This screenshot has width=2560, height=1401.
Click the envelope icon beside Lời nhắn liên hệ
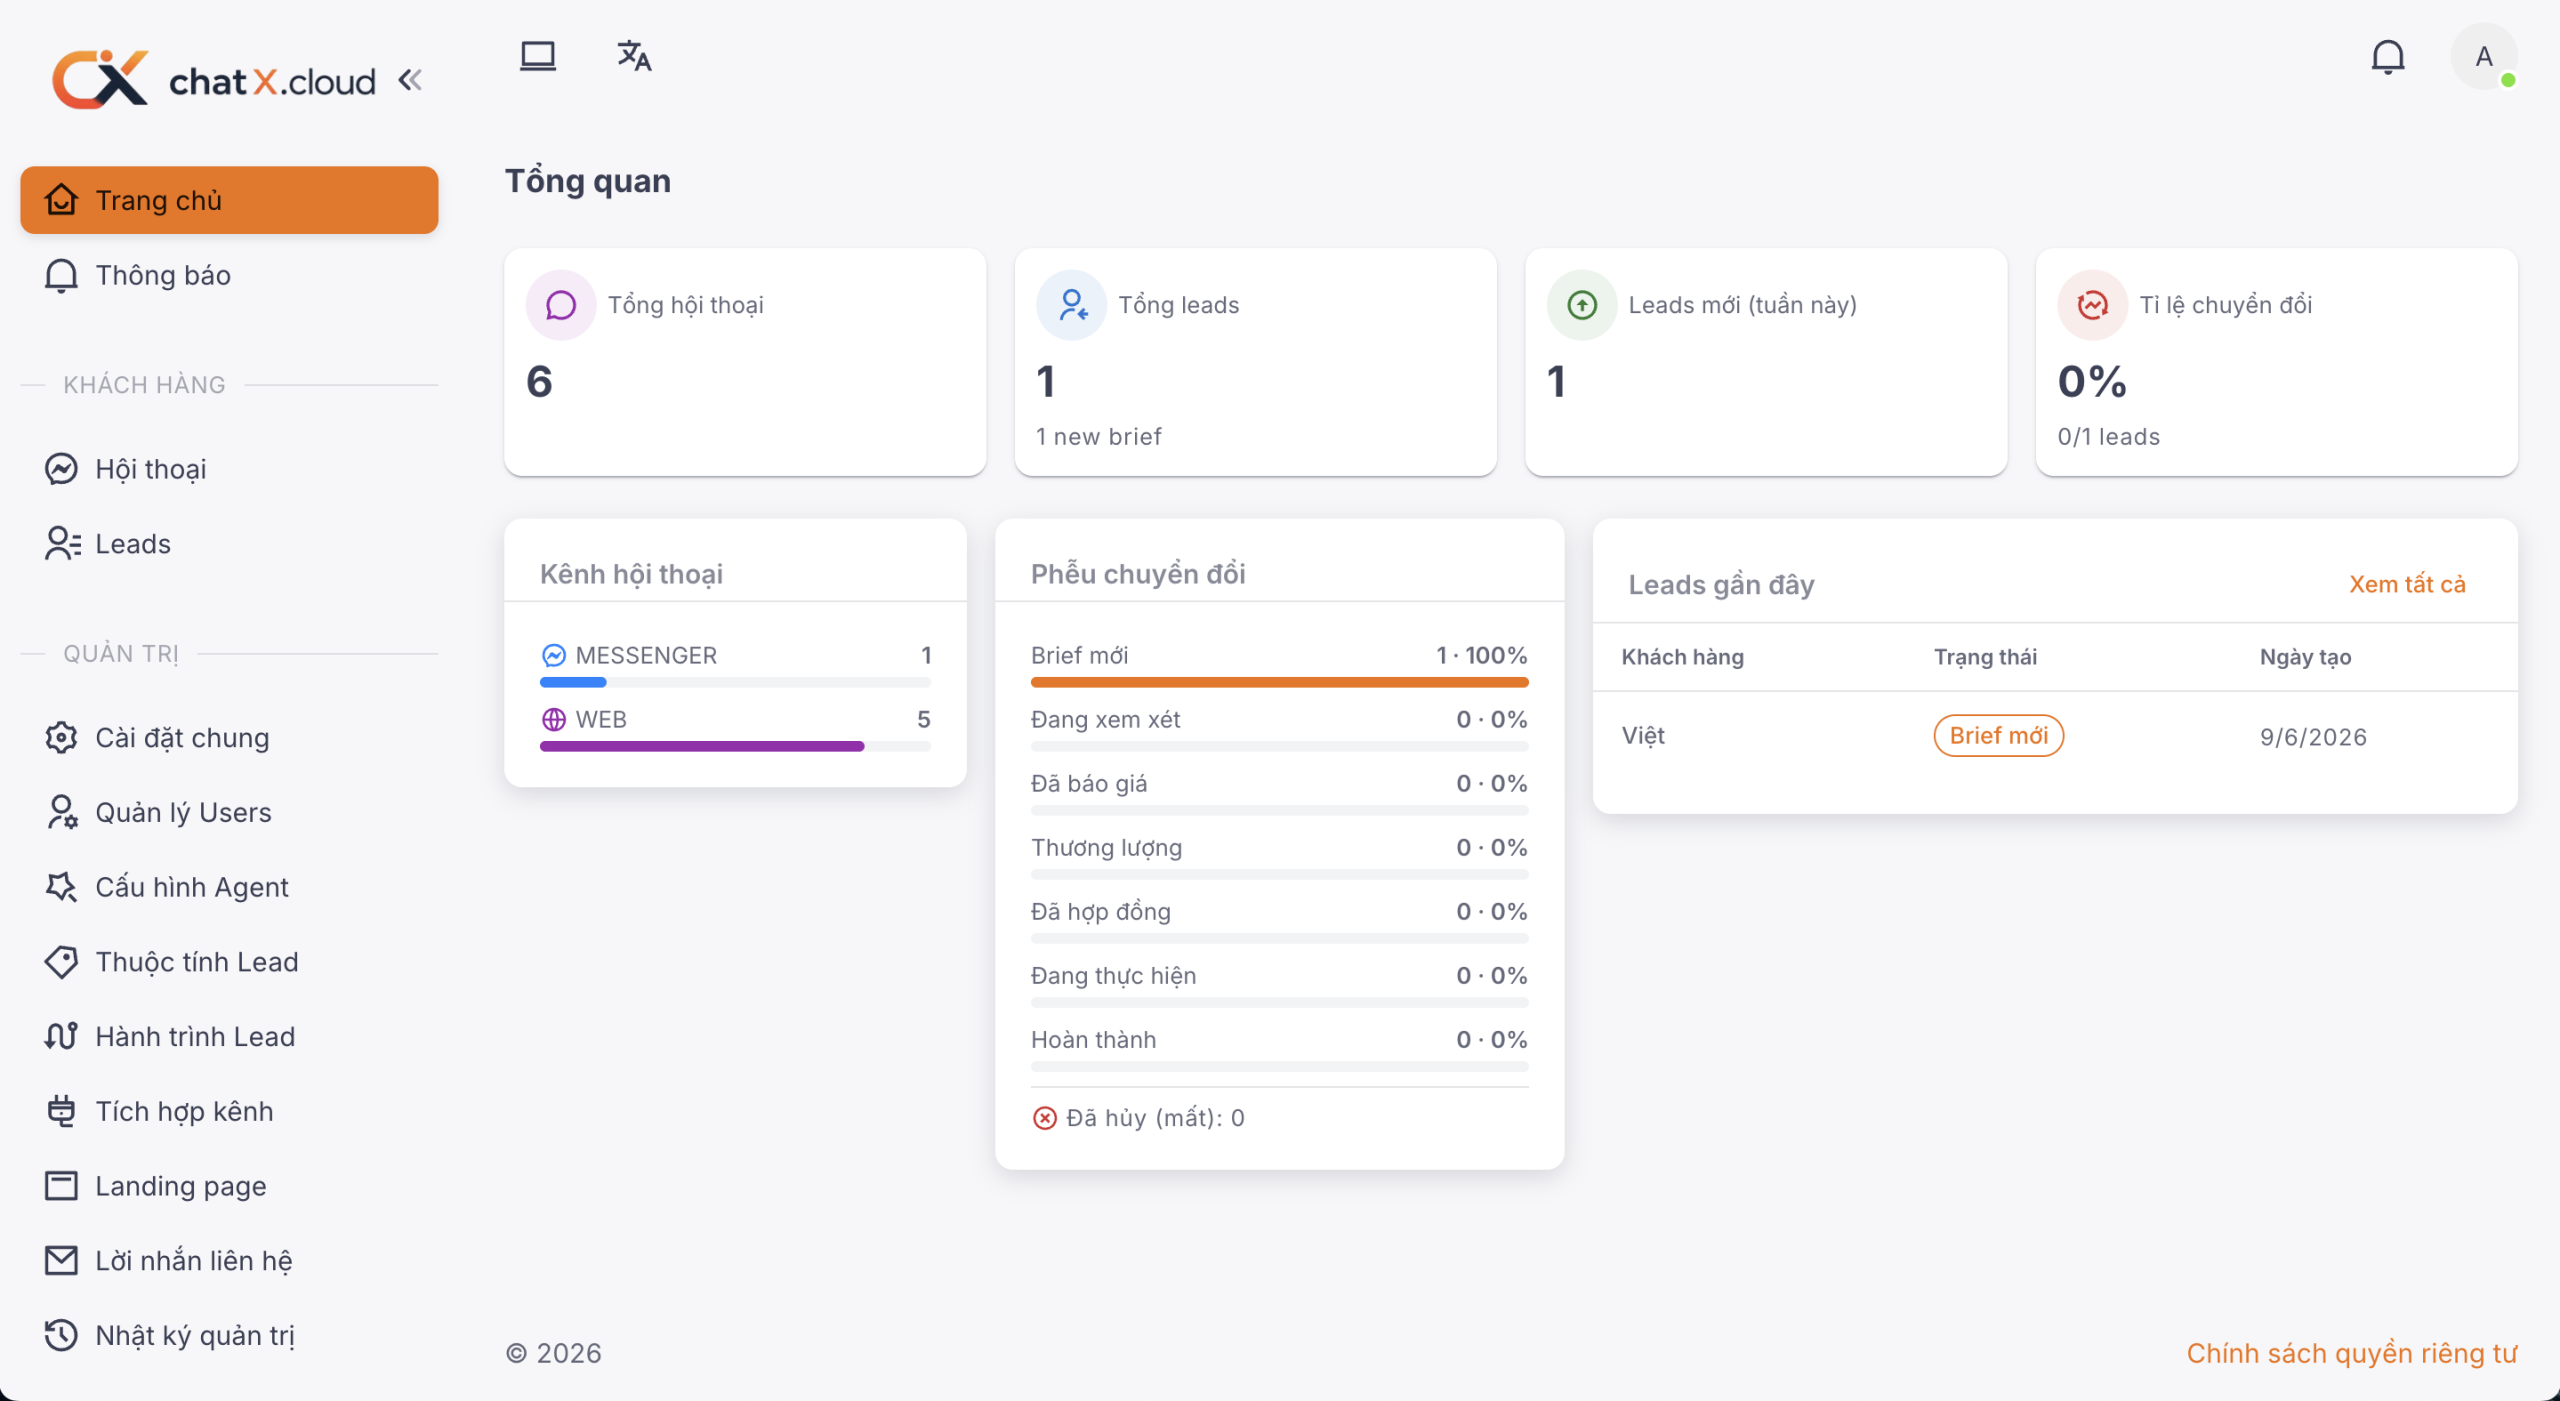coord(61,1261)
